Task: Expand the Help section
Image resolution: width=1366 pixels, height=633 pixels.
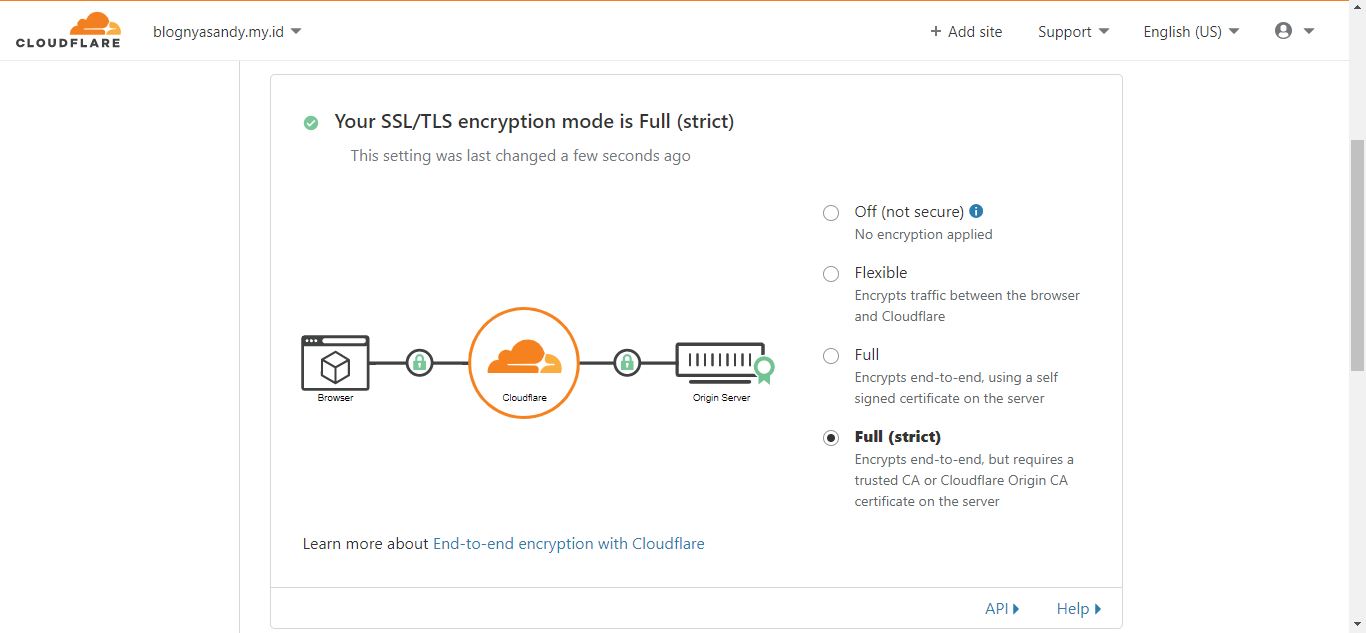Action: tap(1079, 608)
